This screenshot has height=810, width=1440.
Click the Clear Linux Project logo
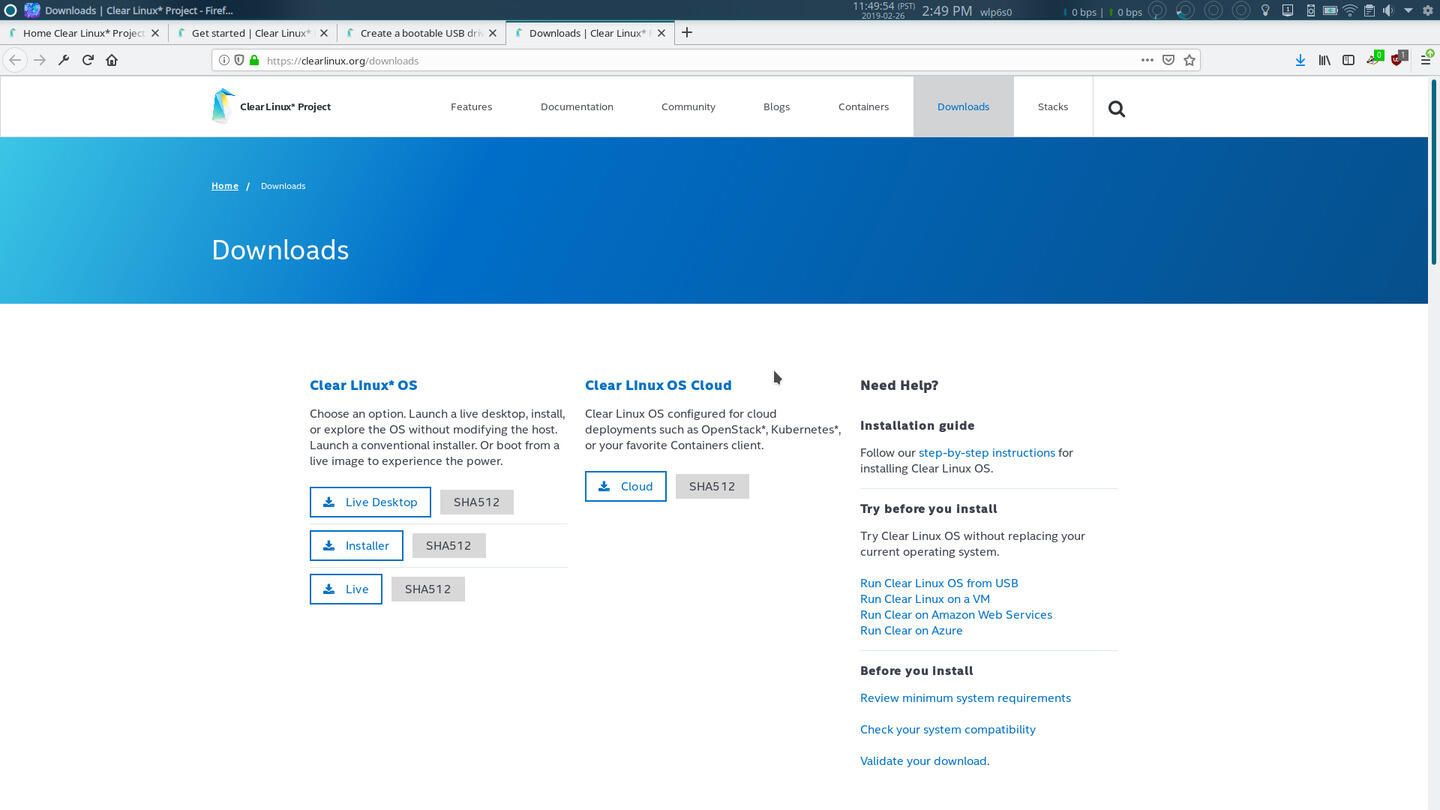[271, 106]
